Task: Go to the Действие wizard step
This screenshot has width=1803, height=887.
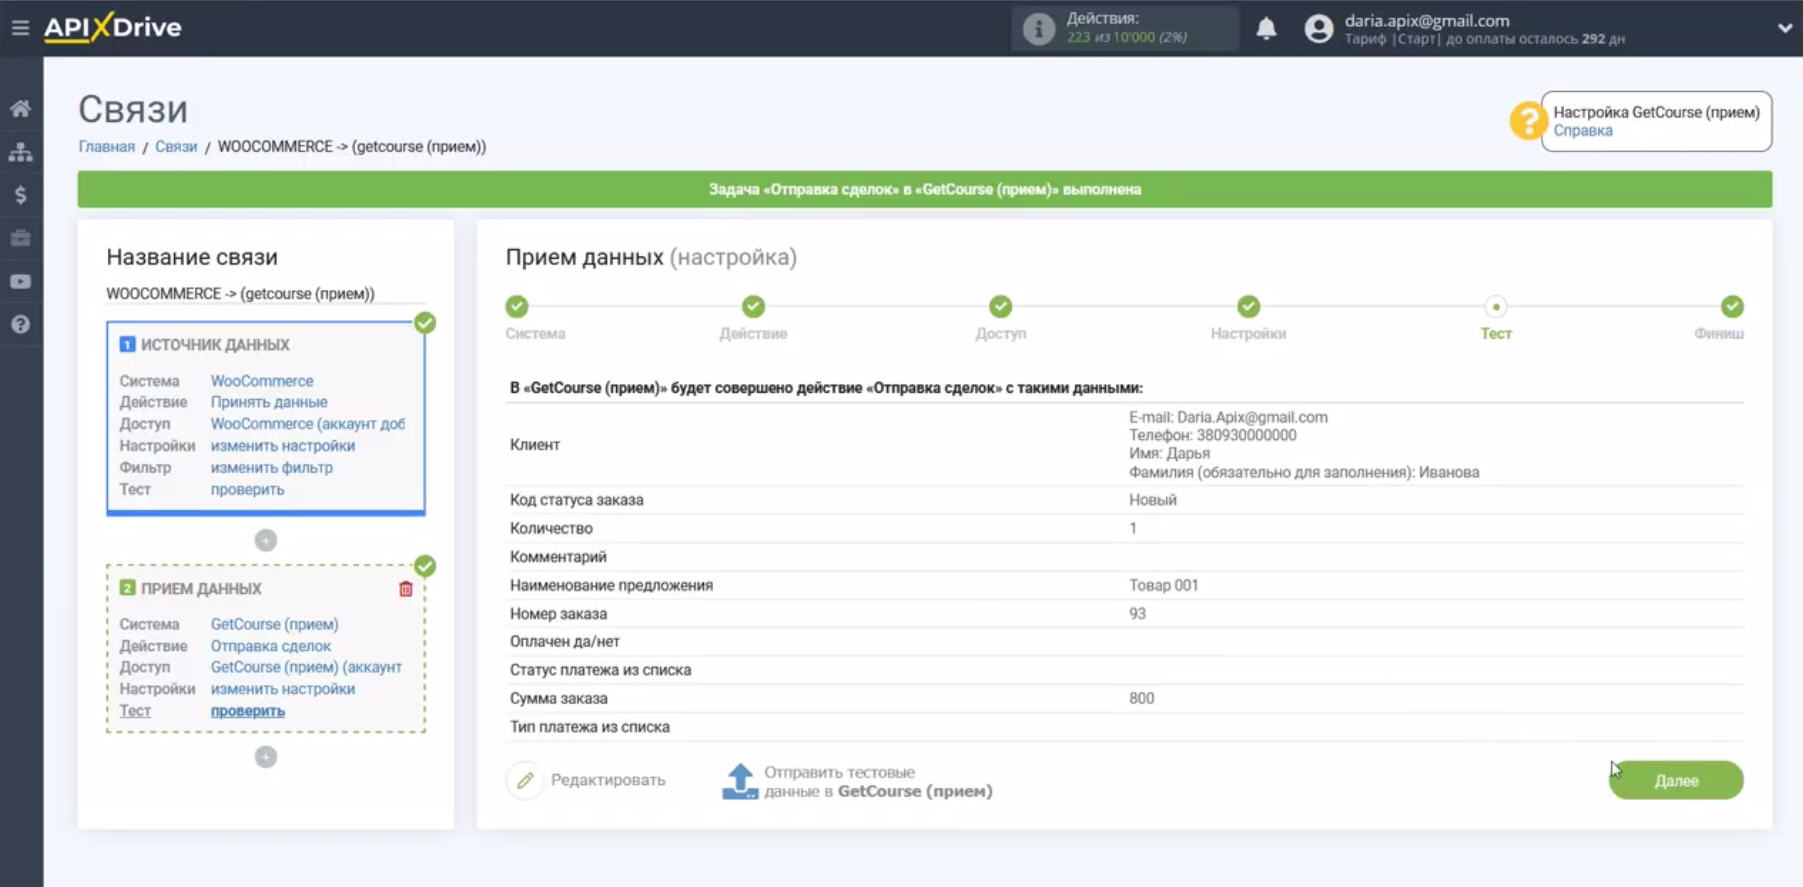Action: [x=753, y=307]
